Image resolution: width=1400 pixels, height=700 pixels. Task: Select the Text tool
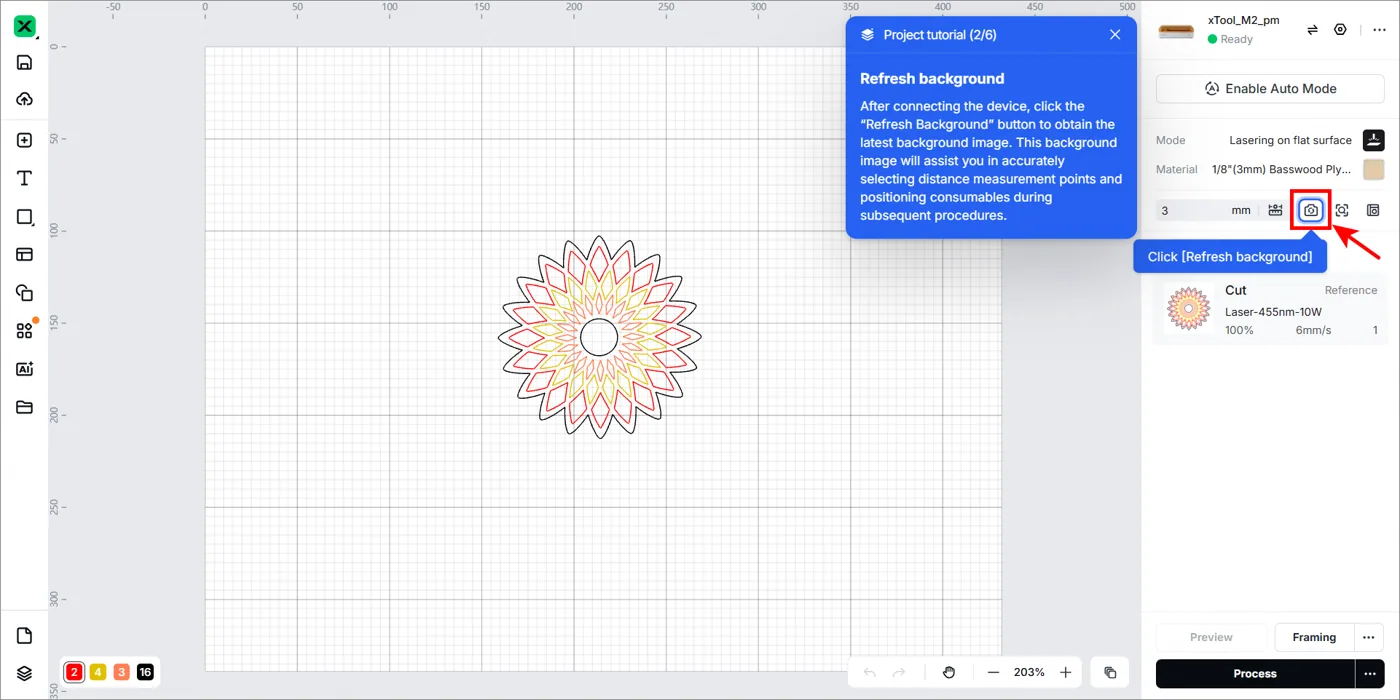[x=25, y=178]
